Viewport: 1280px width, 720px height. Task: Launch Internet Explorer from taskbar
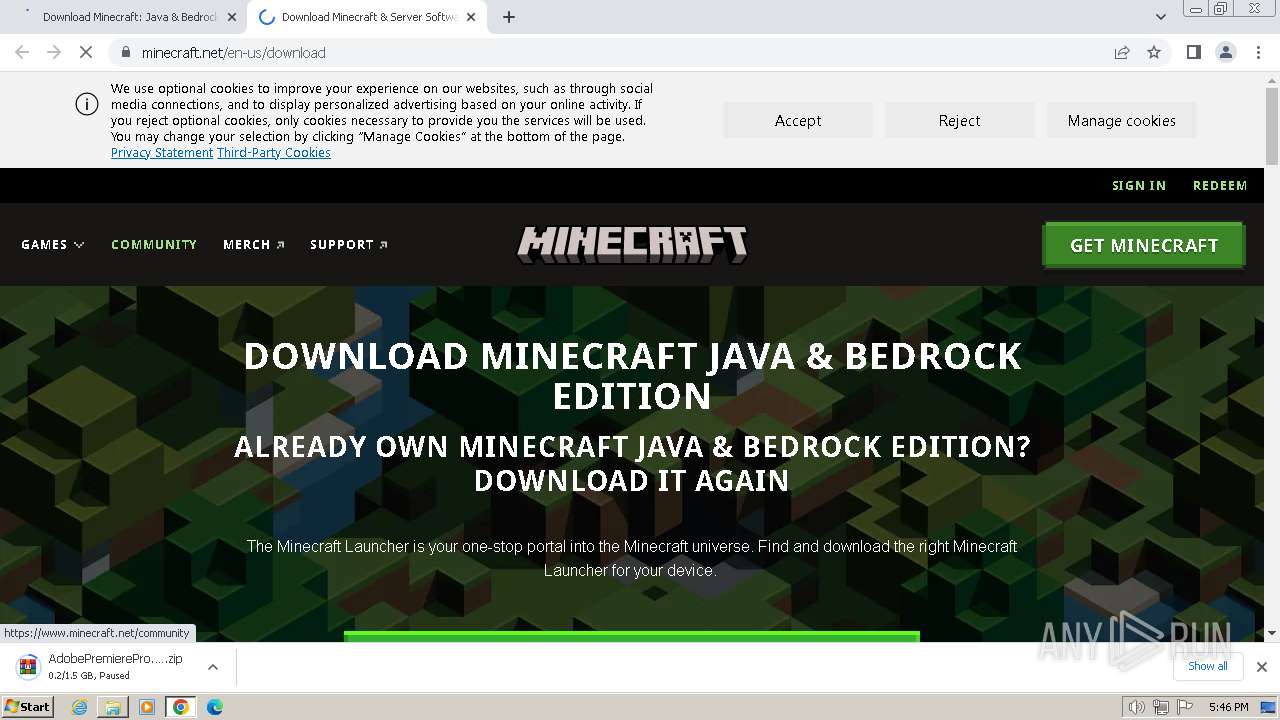click(x=80, y=707)
